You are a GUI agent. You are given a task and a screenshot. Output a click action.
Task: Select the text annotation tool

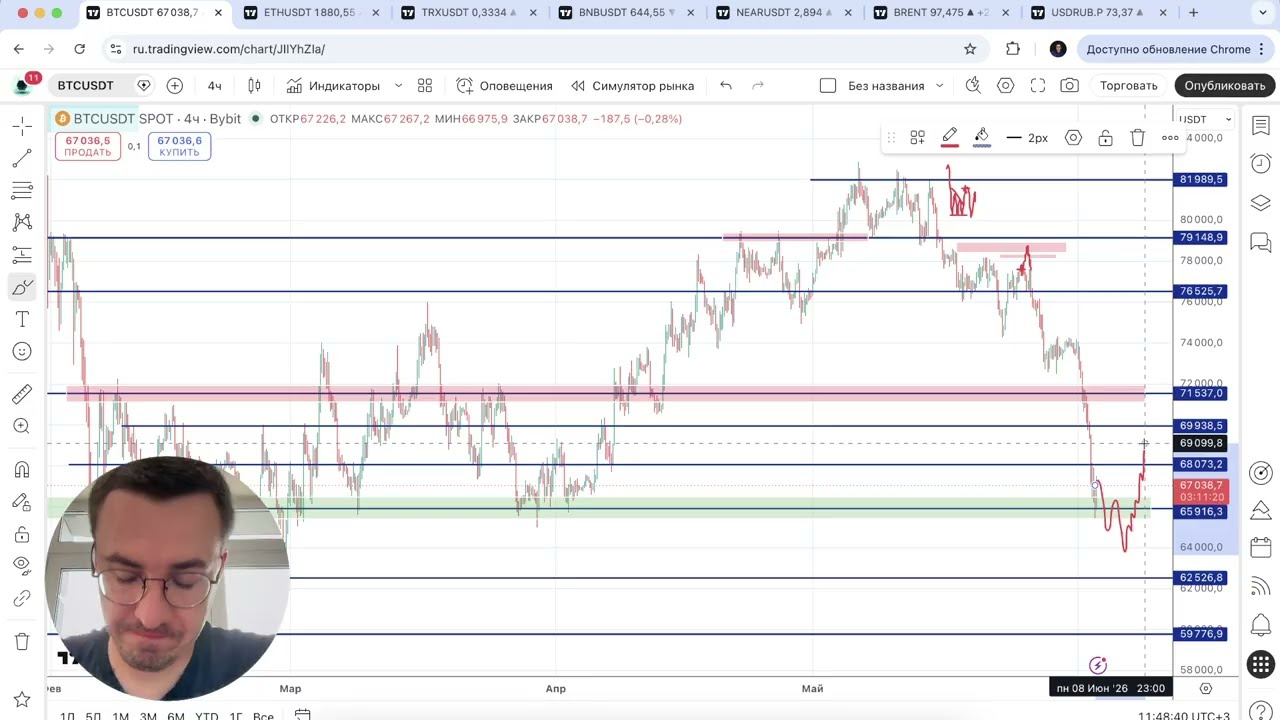click(22, 319)
